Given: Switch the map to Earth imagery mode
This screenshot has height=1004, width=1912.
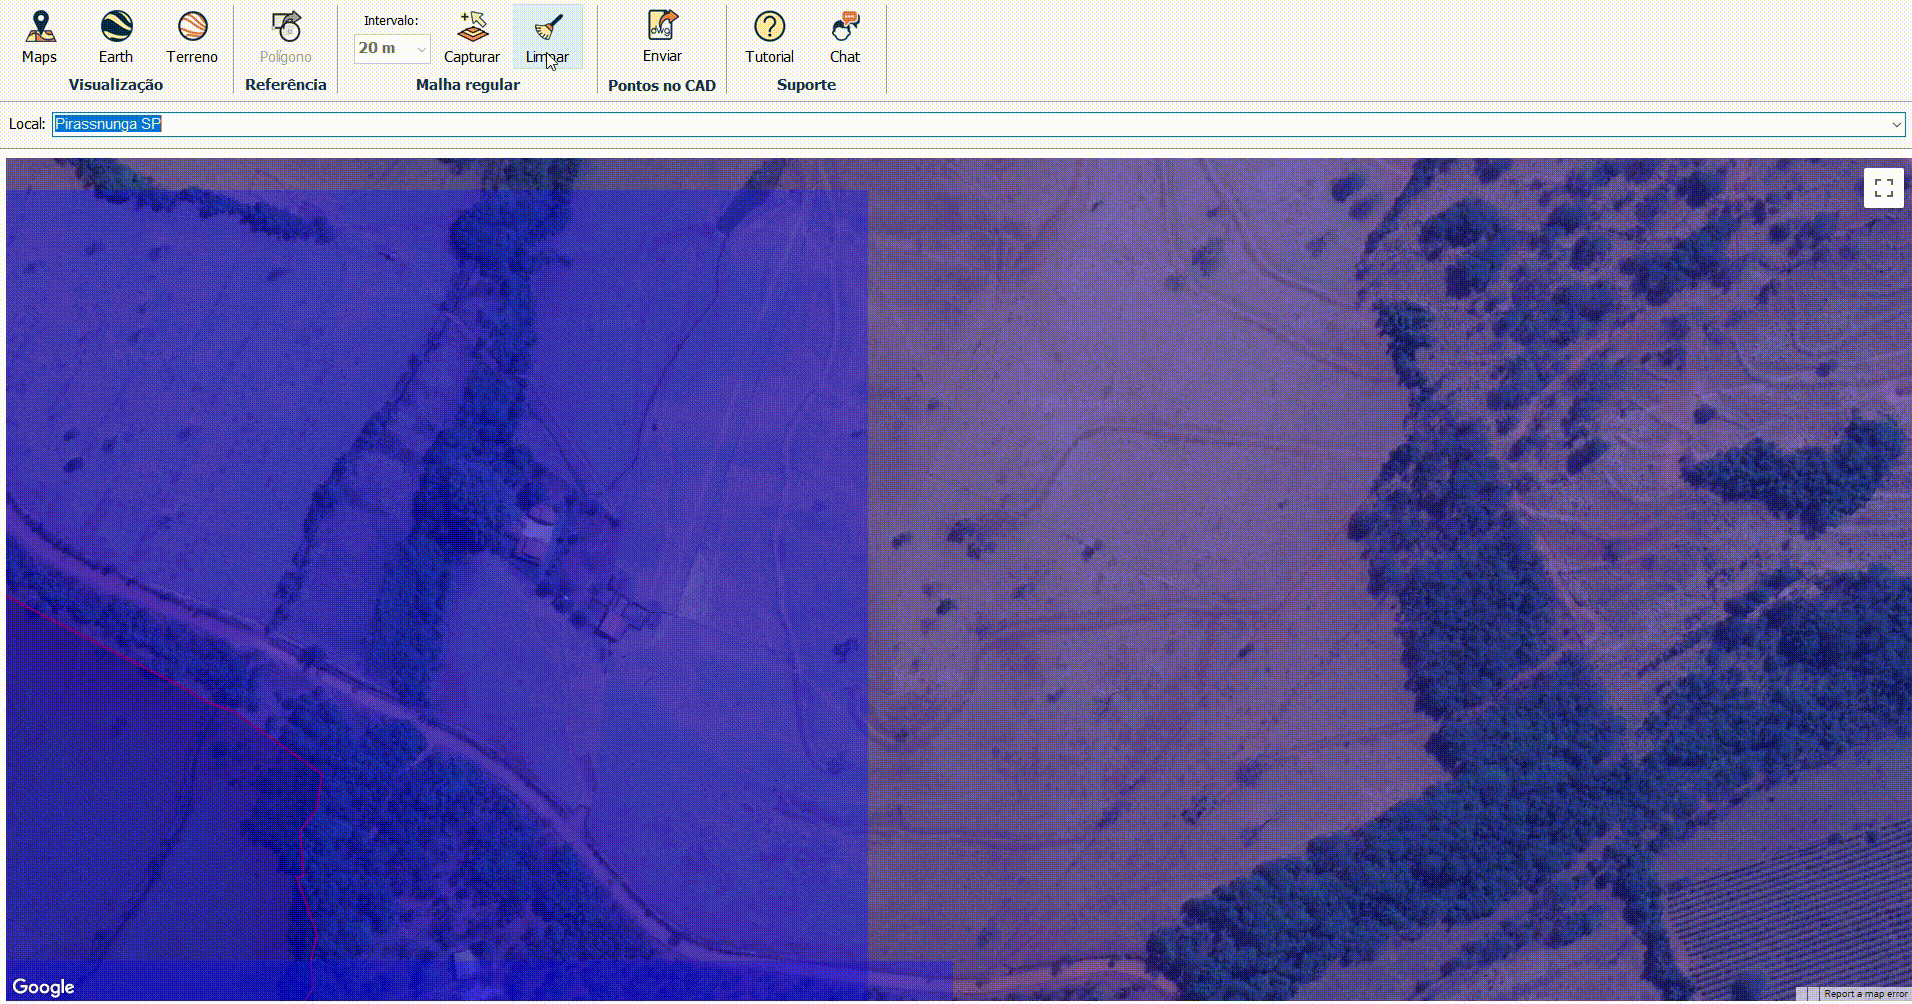Looking at the screenshot, I should coord(115,30).
